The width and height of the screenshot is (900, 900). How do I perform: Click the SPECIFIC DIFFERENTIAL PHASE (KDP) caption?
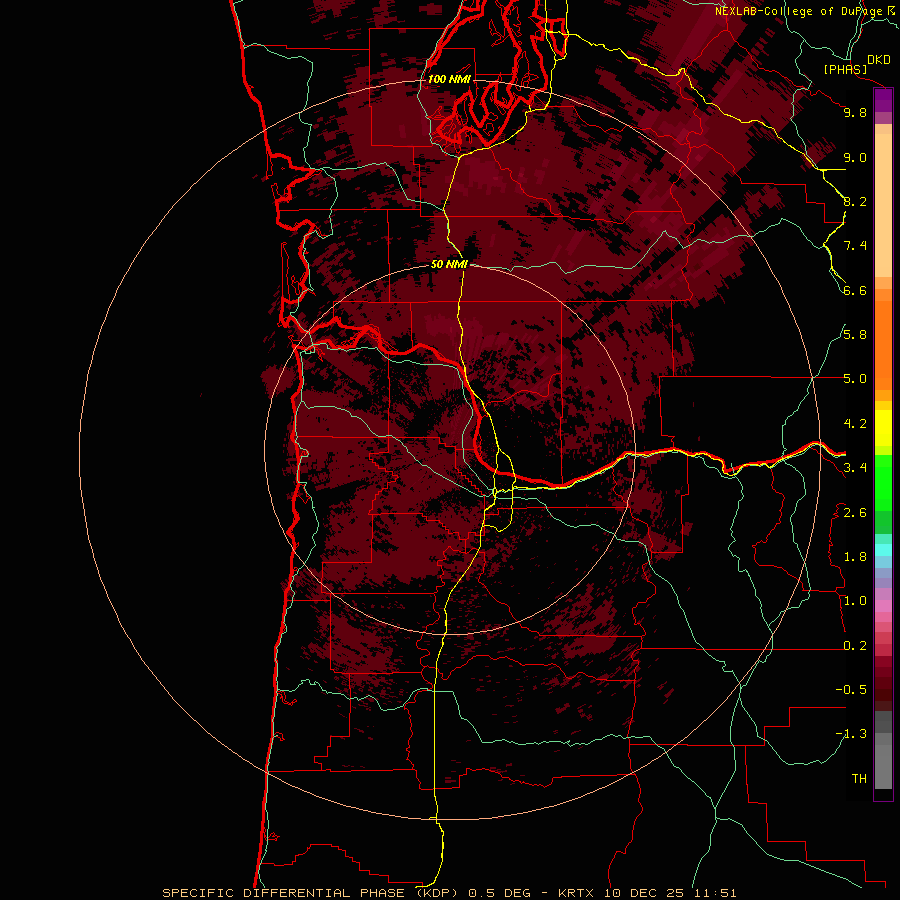tap(311, 893)
